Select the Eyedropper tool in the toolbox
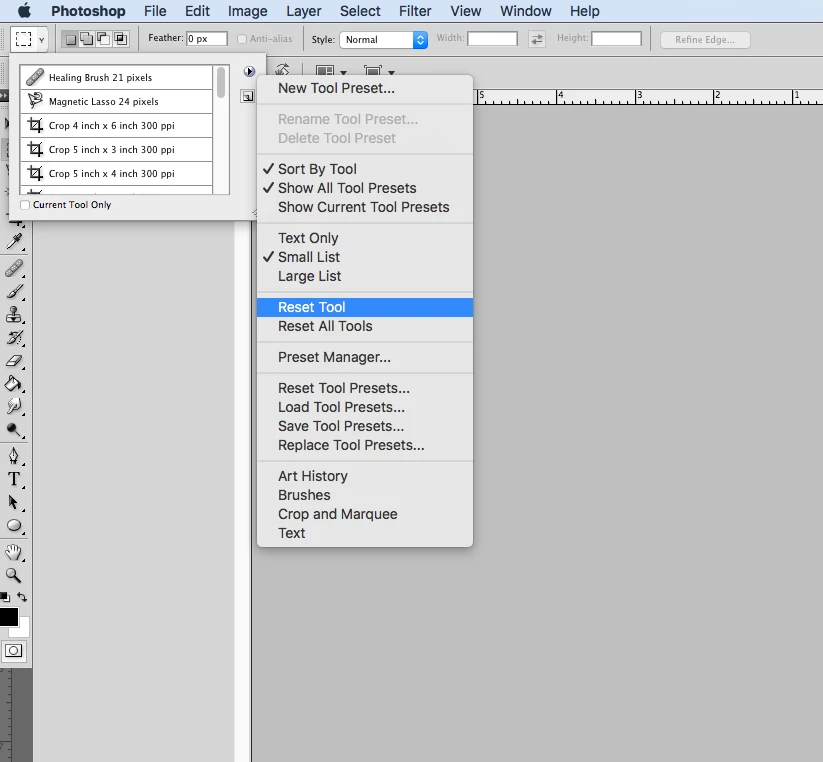Screen dimensions: 823x762 pyautogui.click(x=14, y=241)
